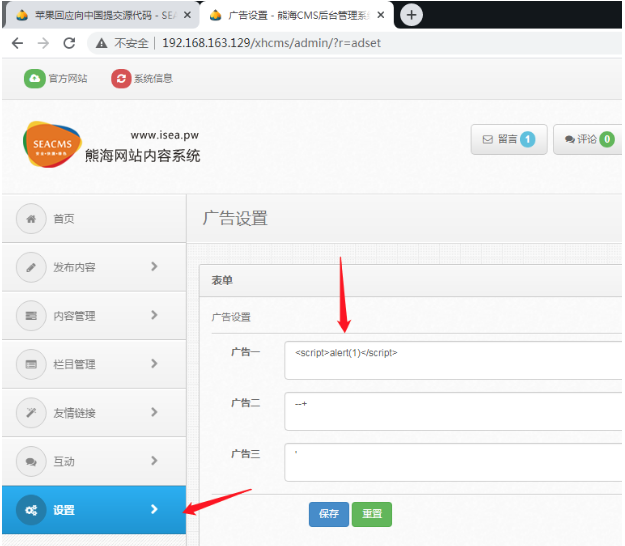The width and height of the screenshot is (625, 546).
Task: Open the 发布内容 sidebar menu
Action: coord(94,267)
